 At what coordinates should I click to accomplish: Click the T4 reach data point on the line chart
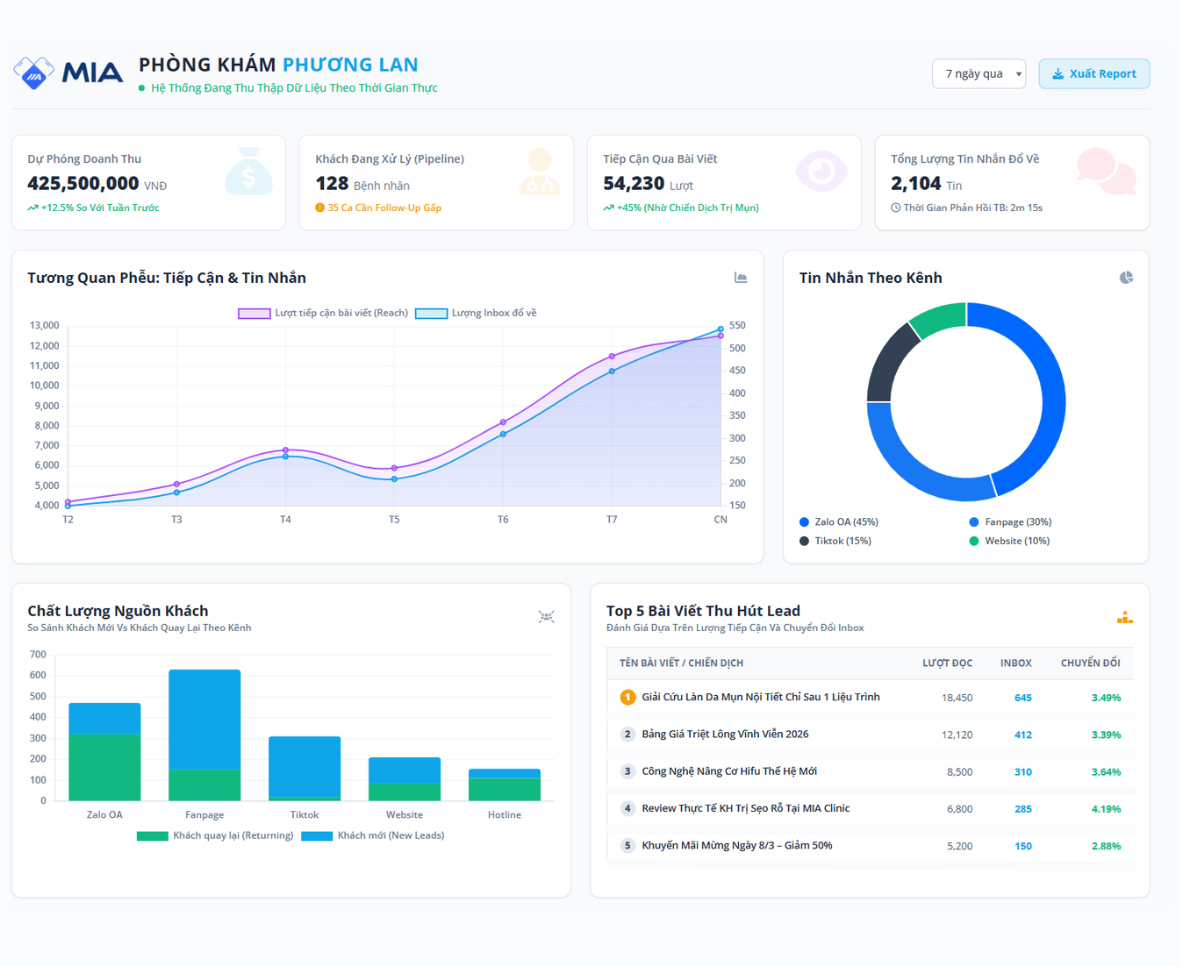(285, 450)
